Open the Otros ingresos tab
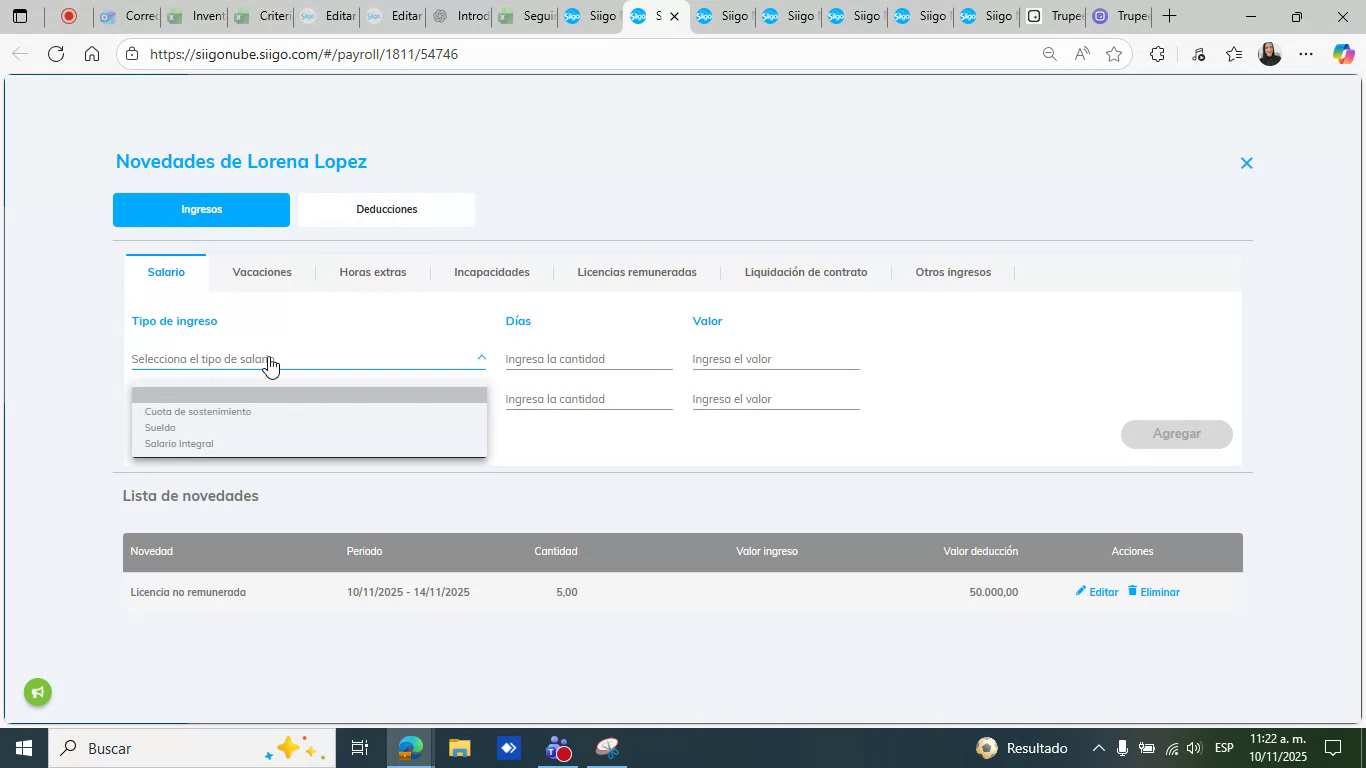The image size is (1366, 768). pyautogui.click(x=953, y=272)
